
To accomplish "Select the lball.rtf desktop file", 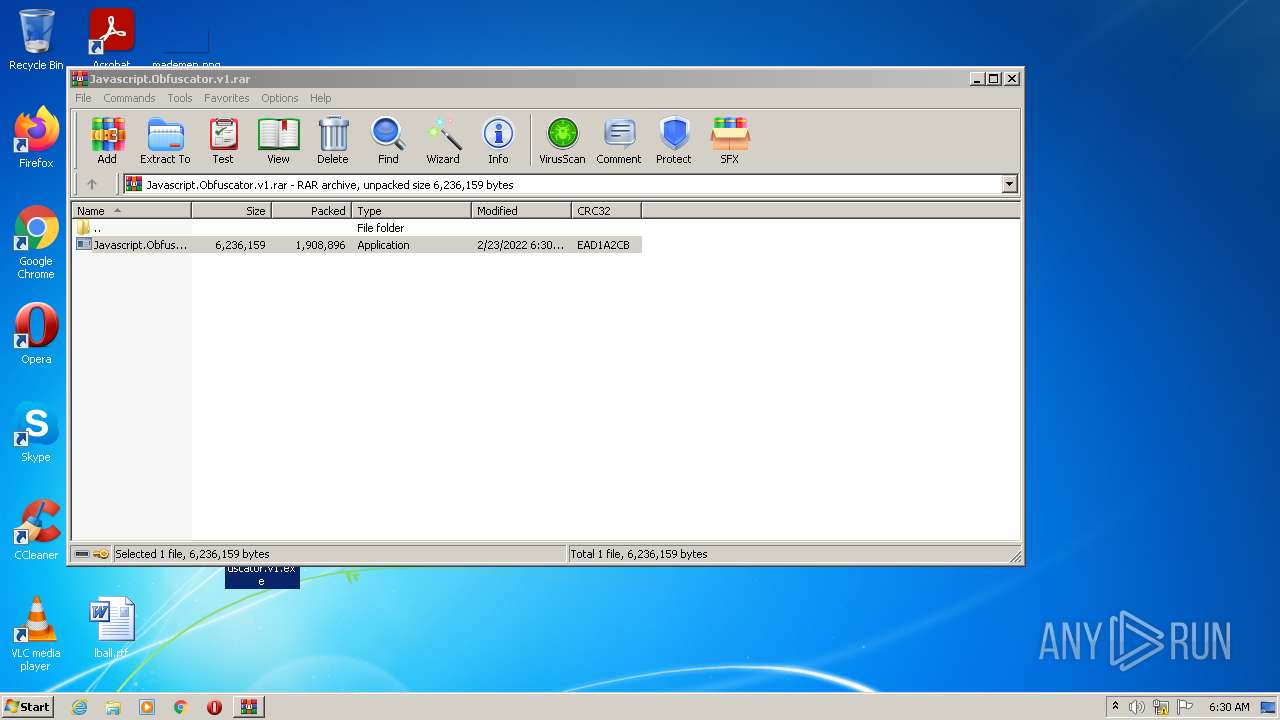I will point(111,628).
